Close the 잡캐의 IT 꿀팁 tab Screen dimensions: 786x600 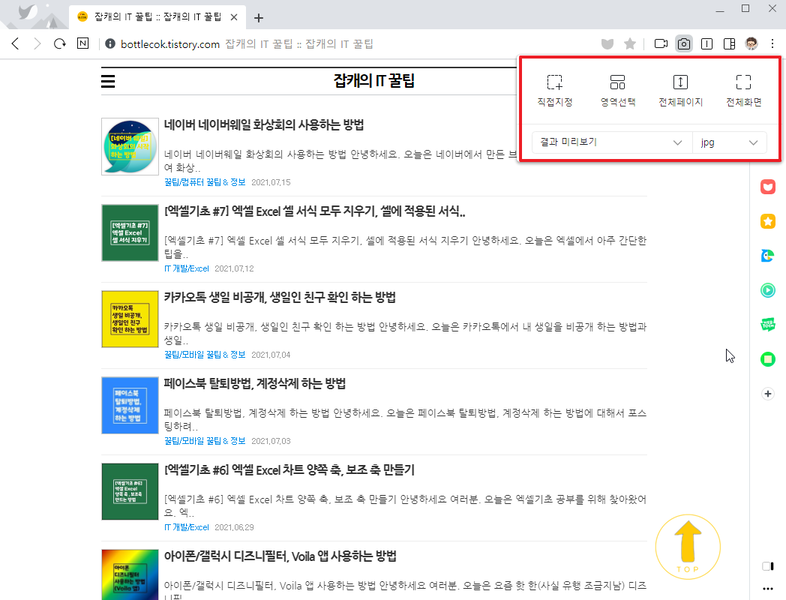click(x=234, y=18)
